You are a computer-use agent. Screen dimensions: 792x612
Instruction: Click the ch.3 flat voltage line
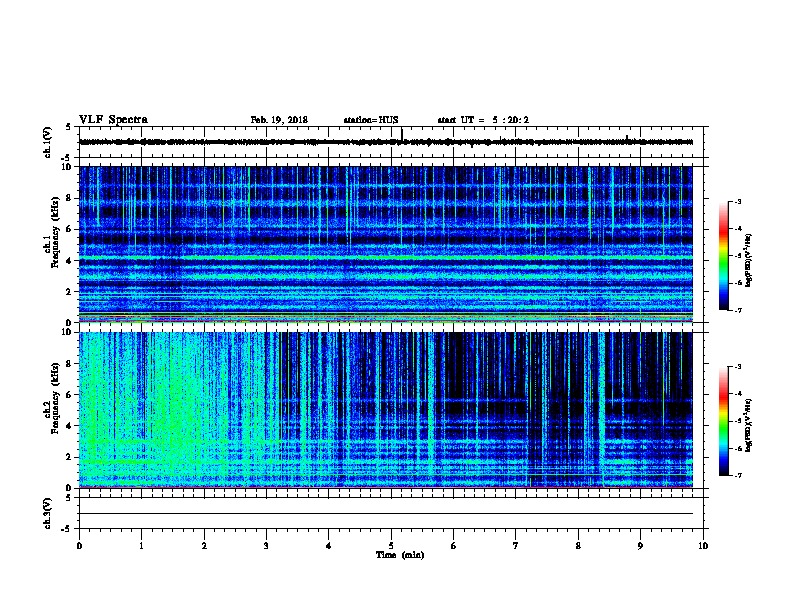pos(386,514)
